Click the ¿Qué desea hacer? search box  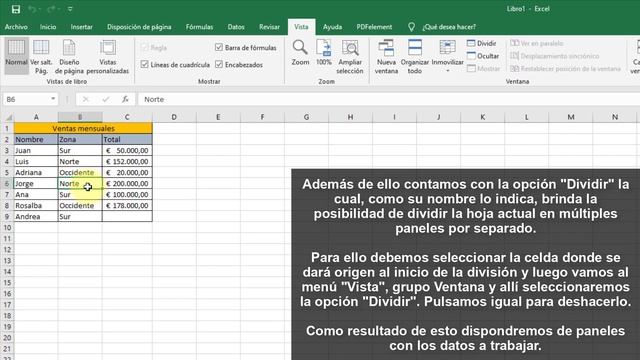[x=449, y=27]
